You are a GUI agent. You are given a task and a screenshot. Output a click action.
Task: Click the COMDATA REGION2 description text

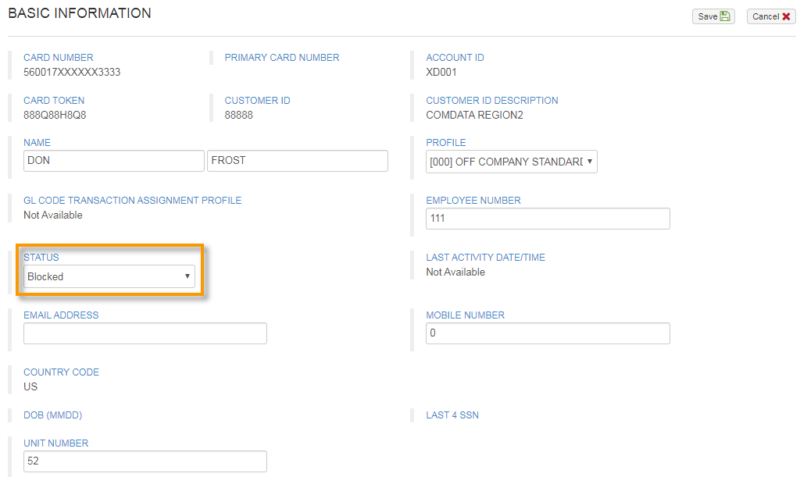(x=474, y=115)
